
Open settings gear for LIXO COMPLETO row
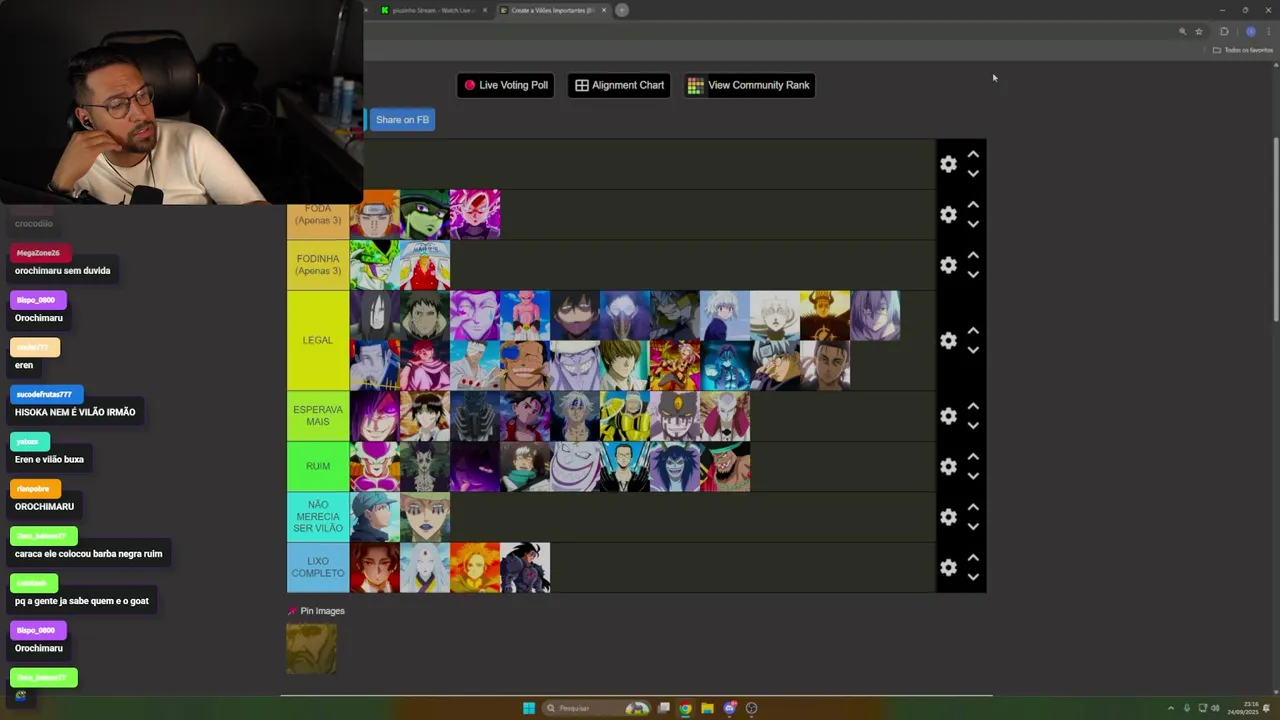[948, 568]
